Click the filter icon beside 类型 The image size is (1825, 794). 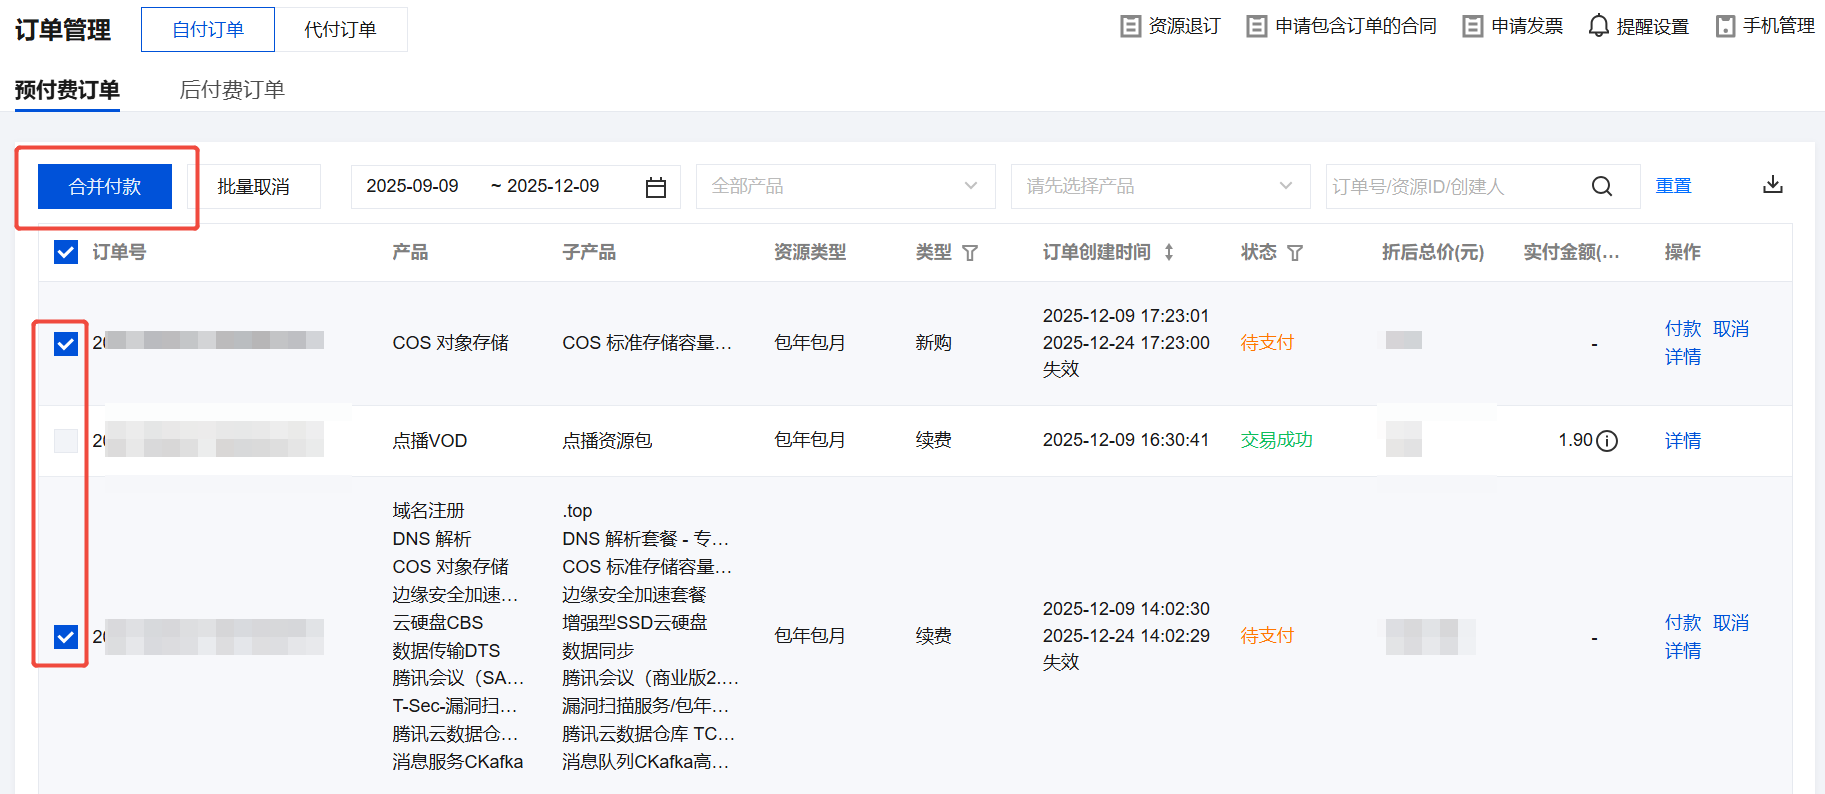[x=970, y=253]
